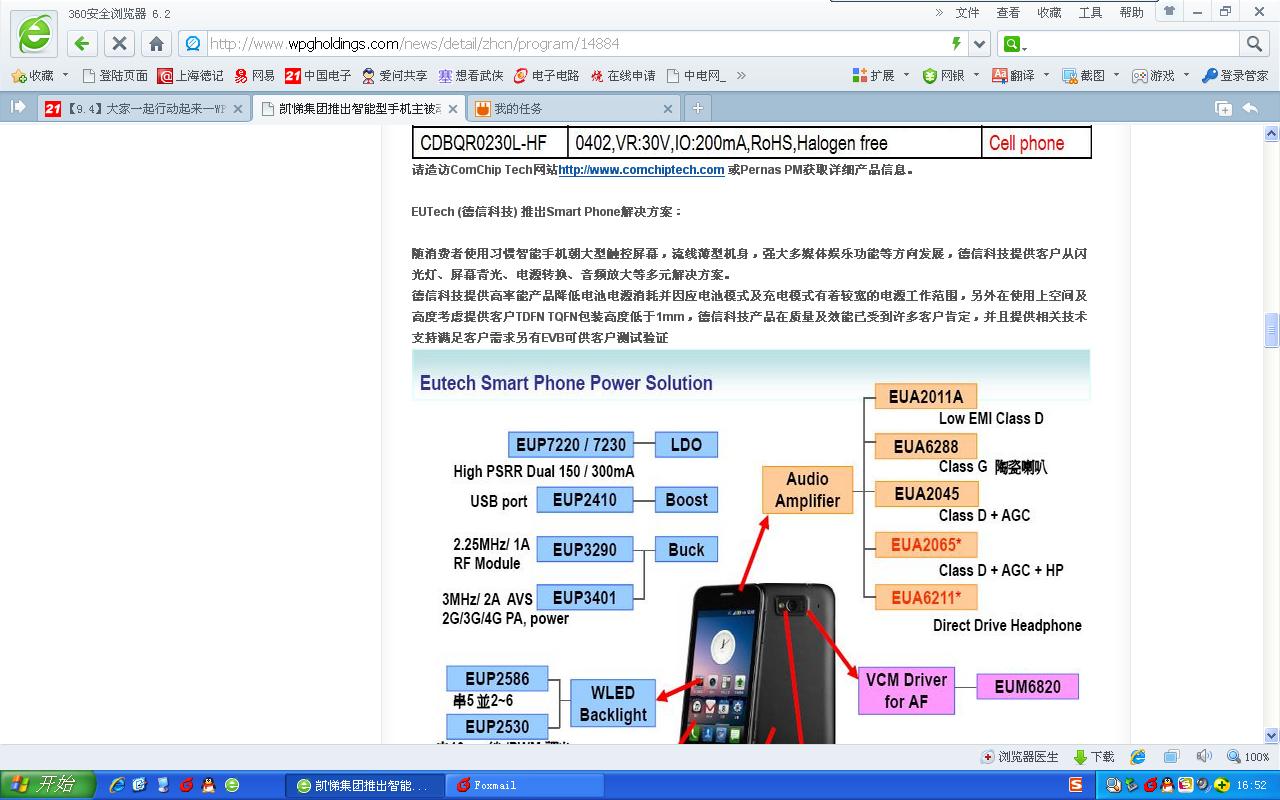This screenshot has height=800, width=1280.
Task: Open the address bar history dropdown
Action: pos(980,43)
